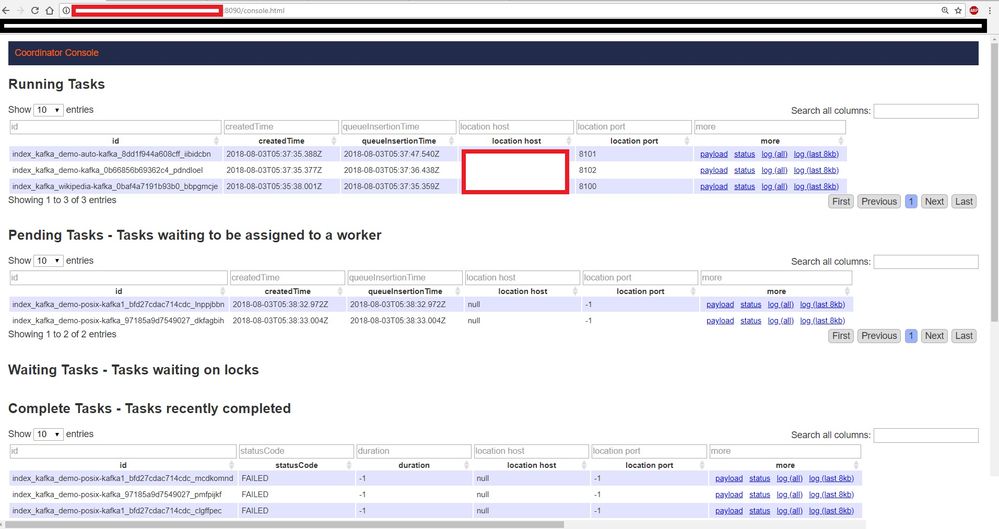Expand Complete Tasks show entries dropdown
This screenshot has width=999, height=529.
48,434
